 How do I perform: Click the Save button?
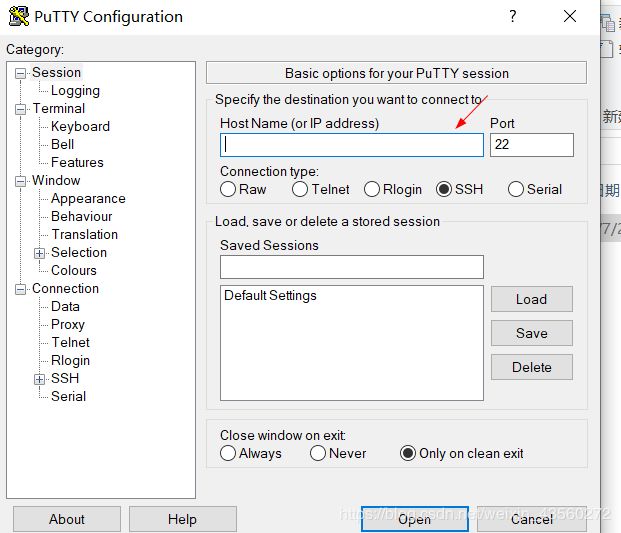click(531, 333)
